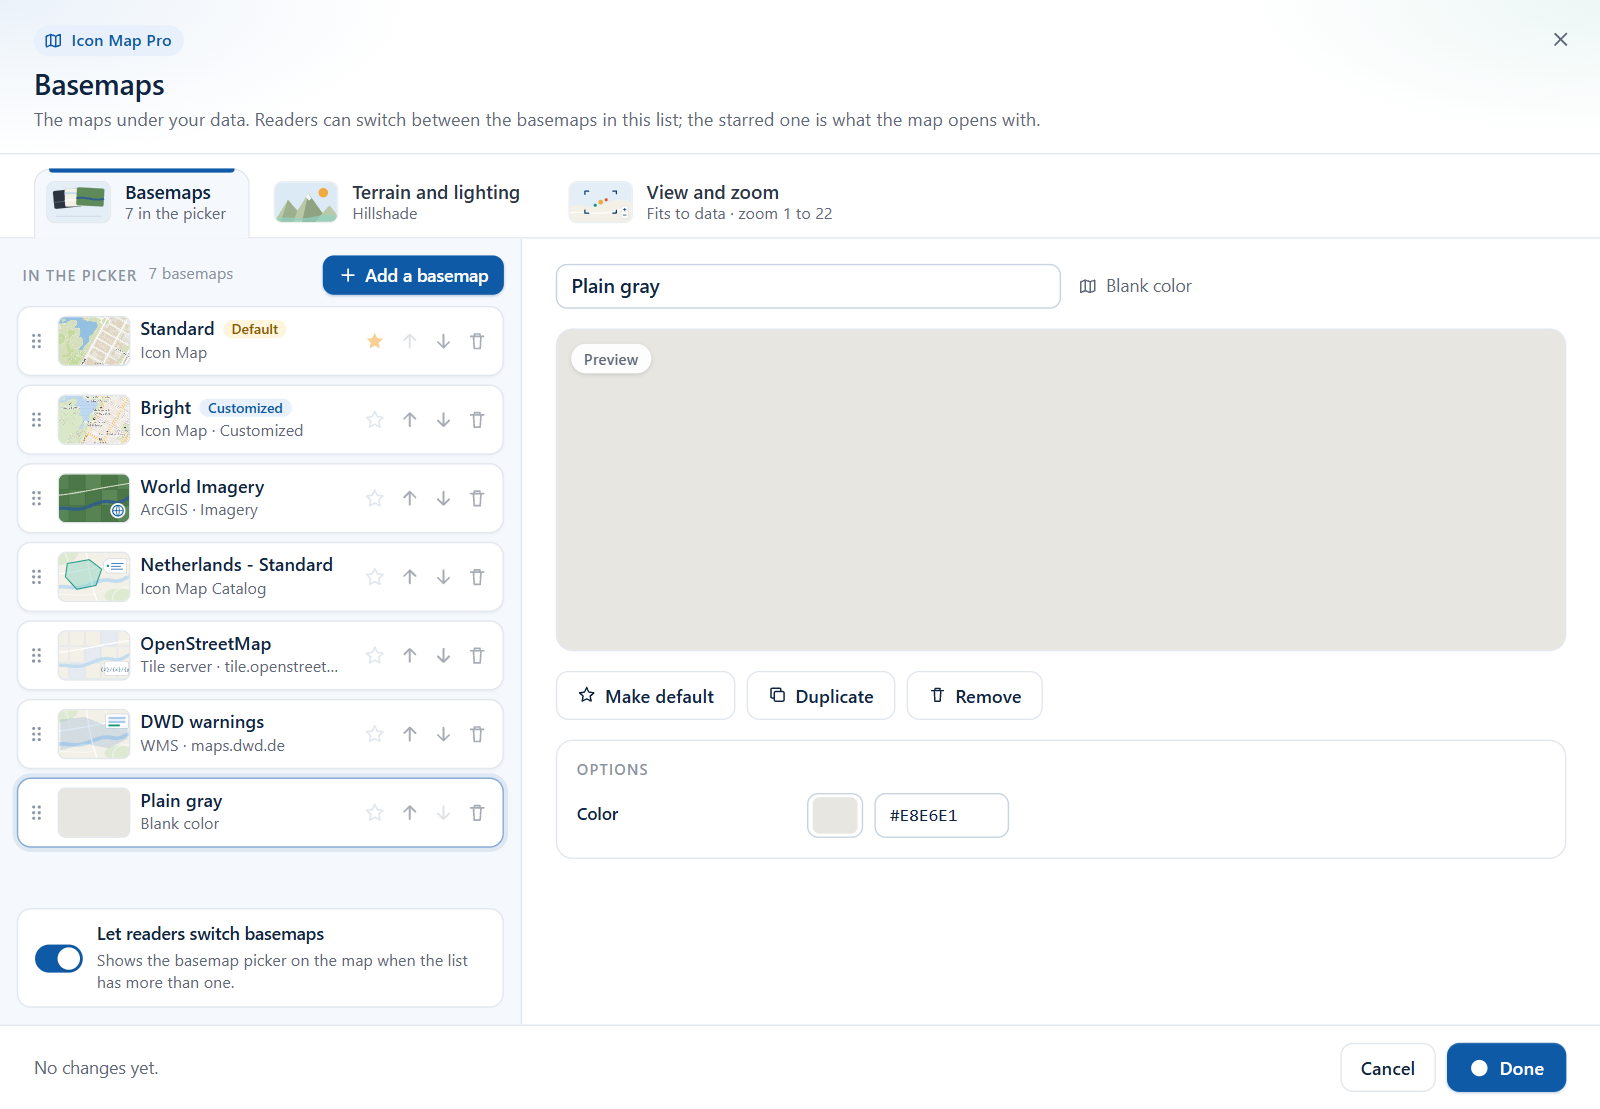This screenshot has width=1600, height=1109.
Task: Toggle Let readers switch basemaps
Action: (x=59, y=958)
